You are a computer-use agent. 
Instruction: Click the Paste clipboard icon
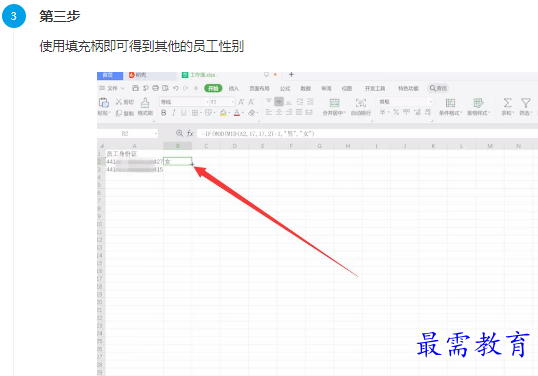[103, 102]
